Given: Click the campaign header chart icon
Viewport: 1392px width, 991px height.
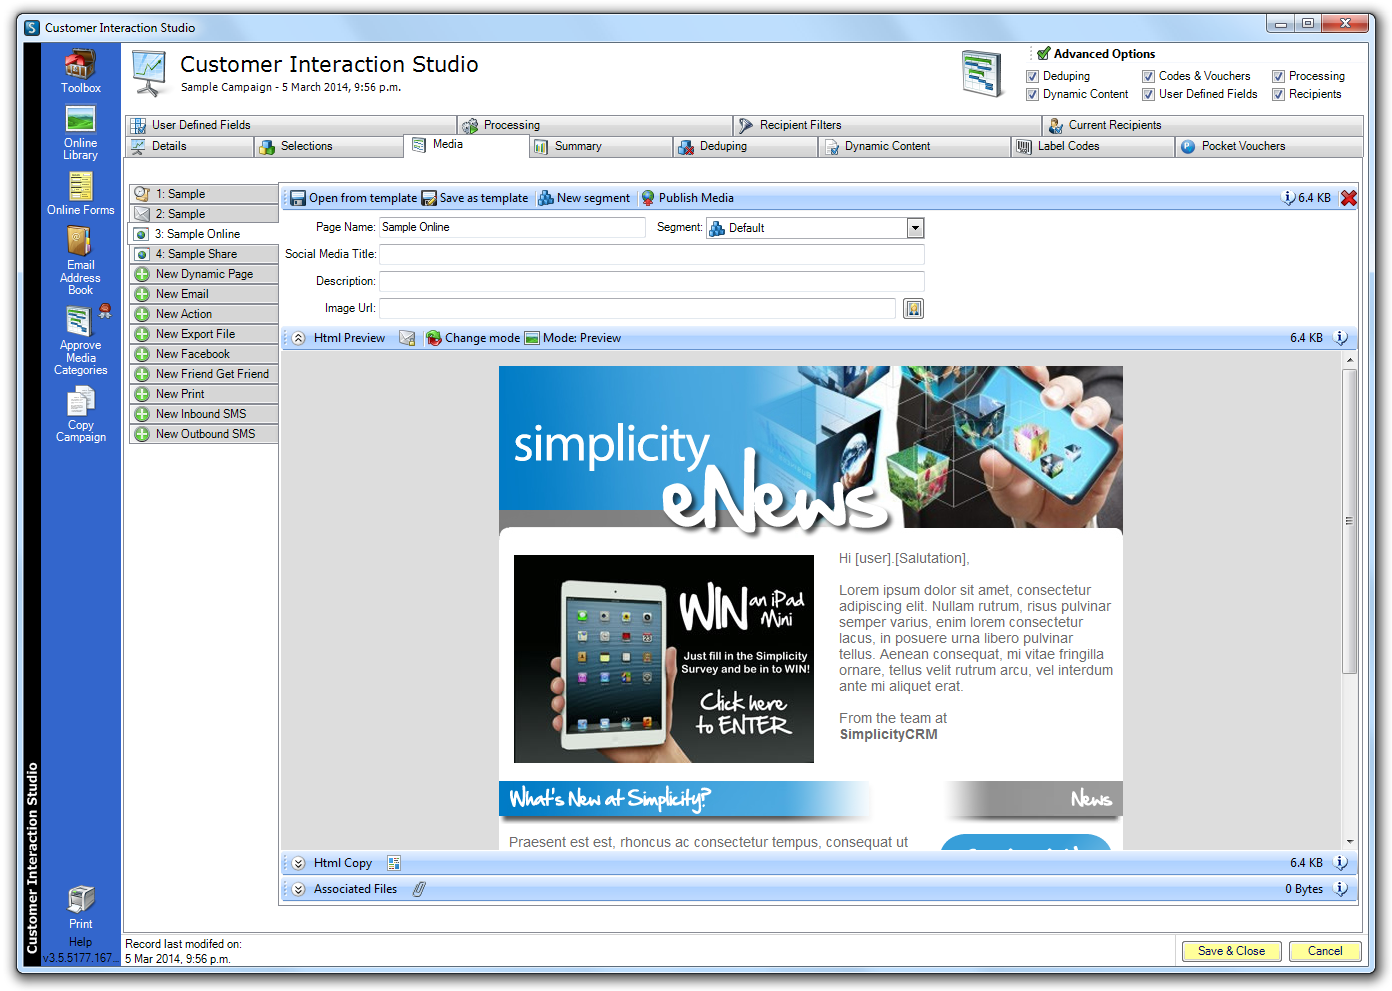Looking at the screenshot, I should point(149,73).
